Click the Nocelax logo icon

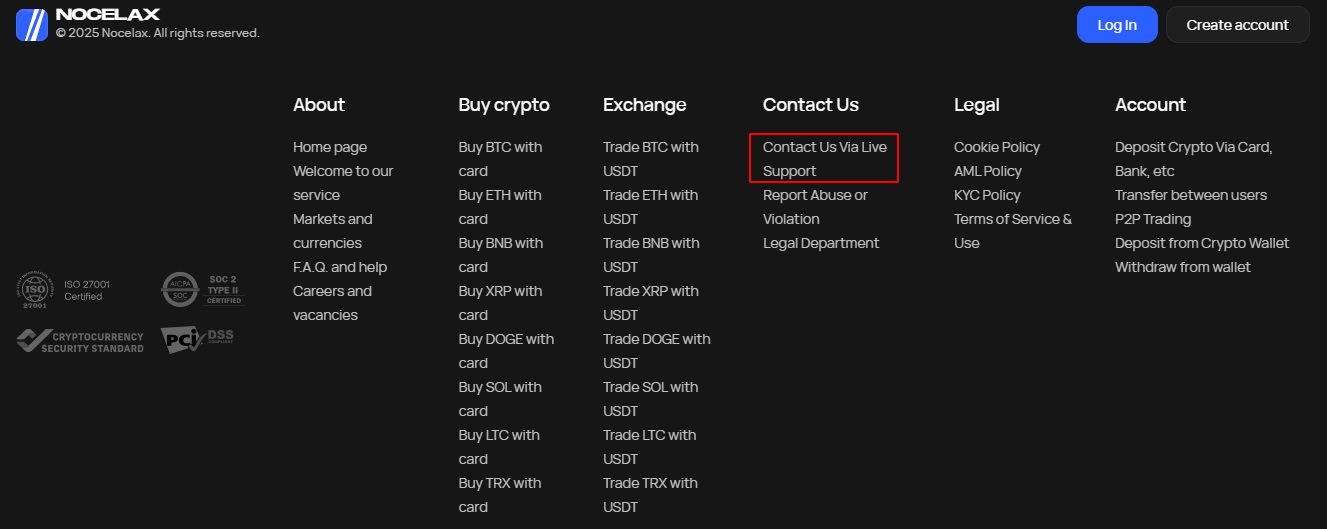32,24
